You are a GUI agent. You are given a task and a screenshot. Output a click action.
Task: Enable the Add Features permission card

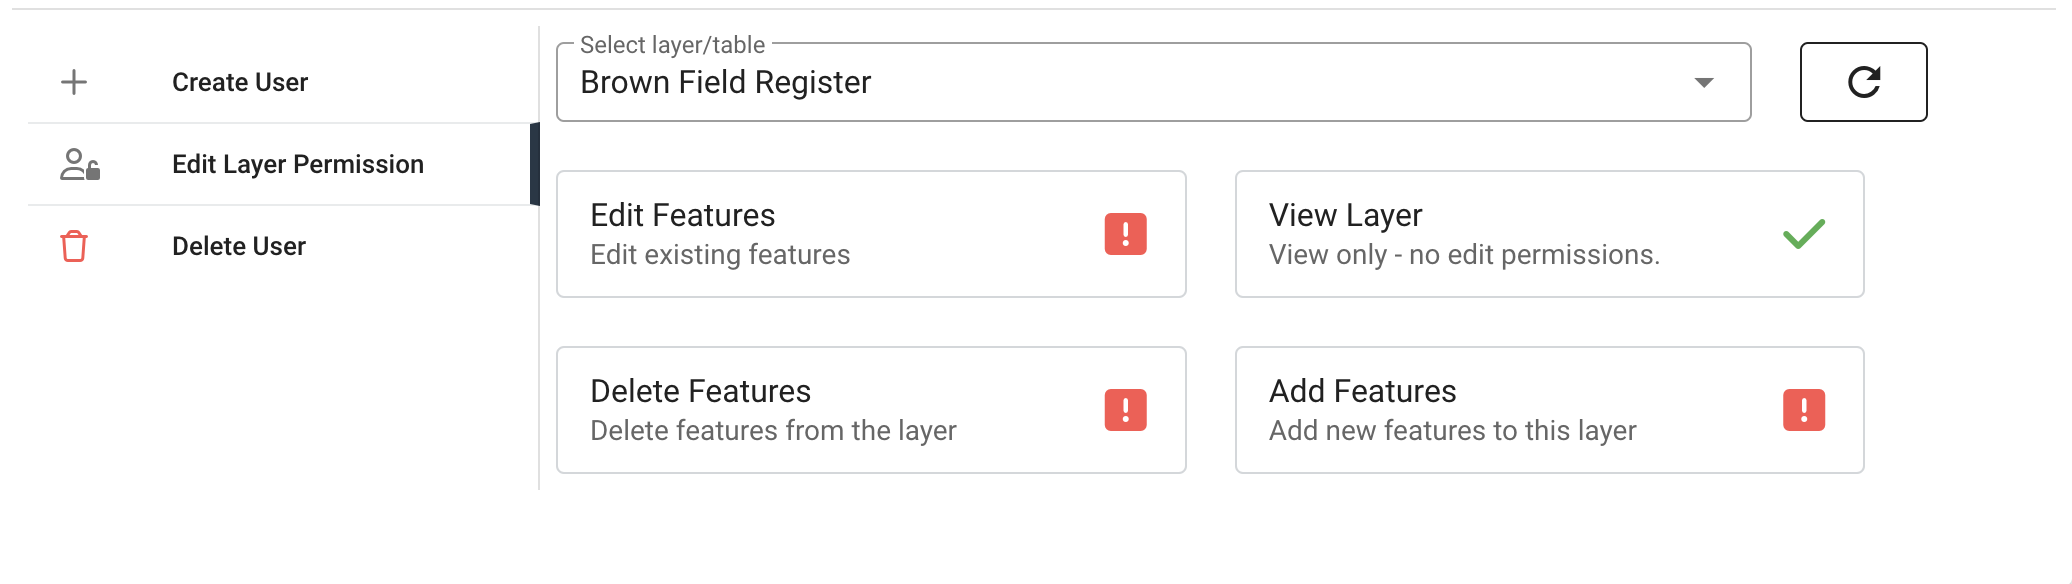click(1550, 410)
